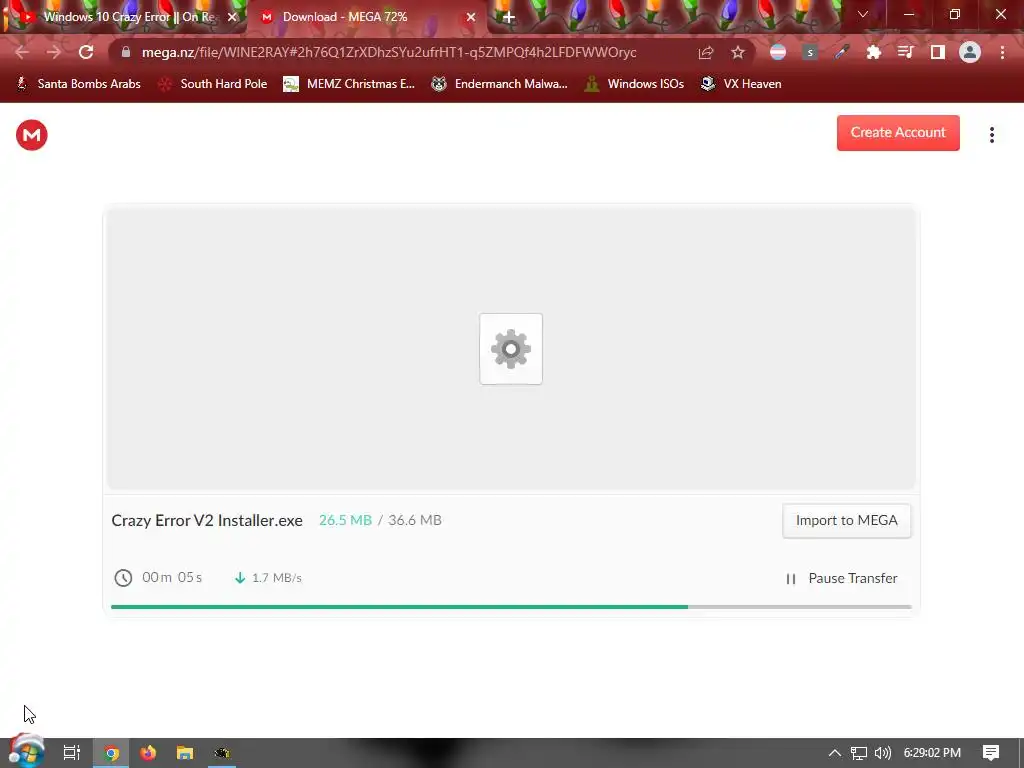Image resolution: width=1024 pixels, height=768 pixels.
Task: Go forward in browser history
Action: tap(54, 52)
